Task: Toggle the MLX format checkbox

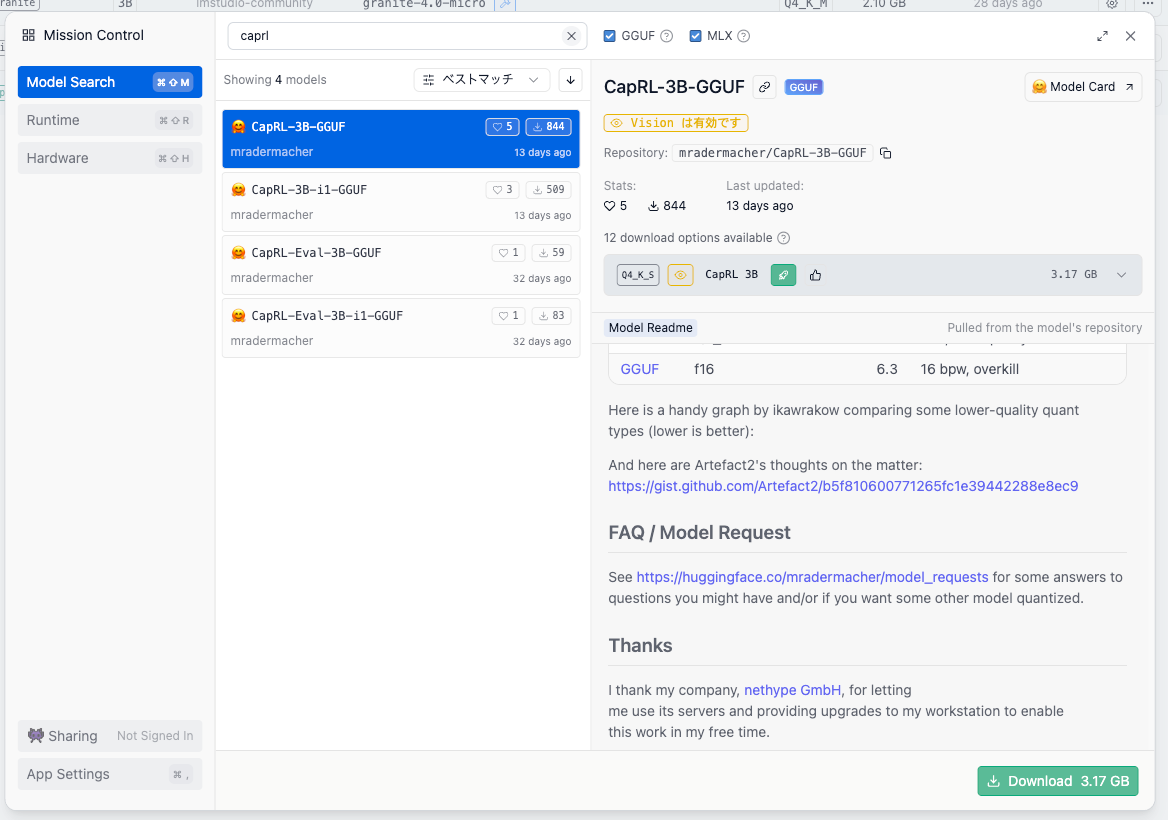Action: point(695,36)
